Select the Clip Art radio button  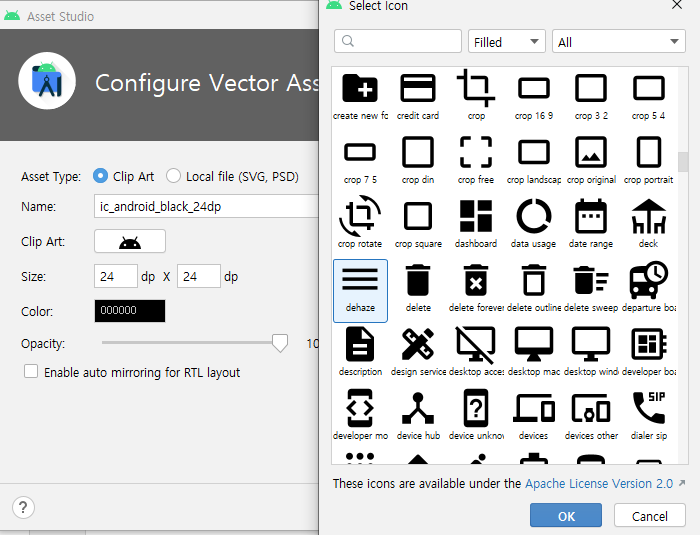click(x=100, y=176)
